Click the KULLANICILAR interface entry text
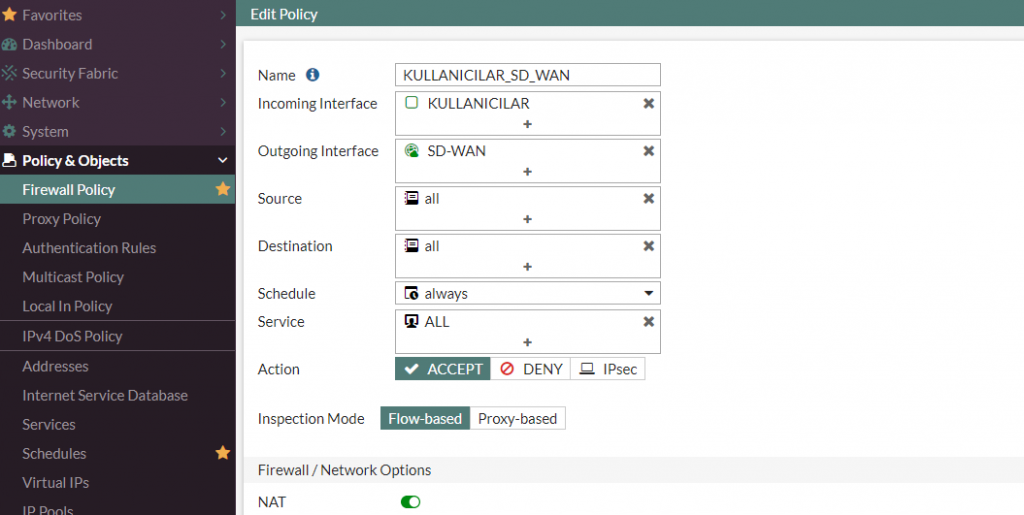 [478, 103]
